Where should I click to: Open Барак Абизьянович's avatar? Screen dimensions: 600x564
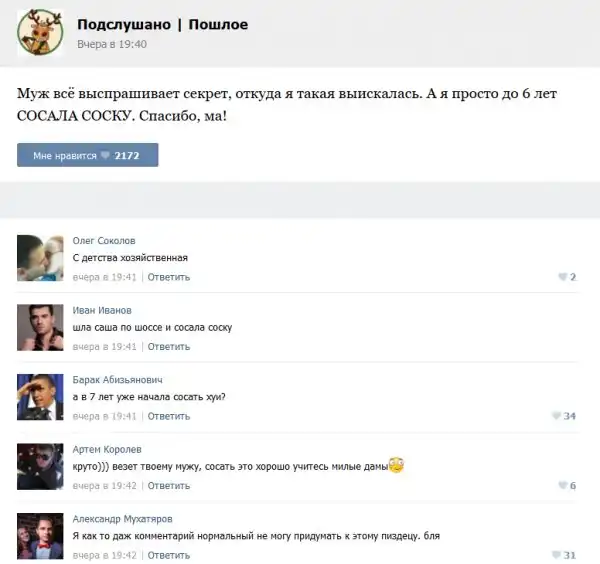click(x=40, y=397)
